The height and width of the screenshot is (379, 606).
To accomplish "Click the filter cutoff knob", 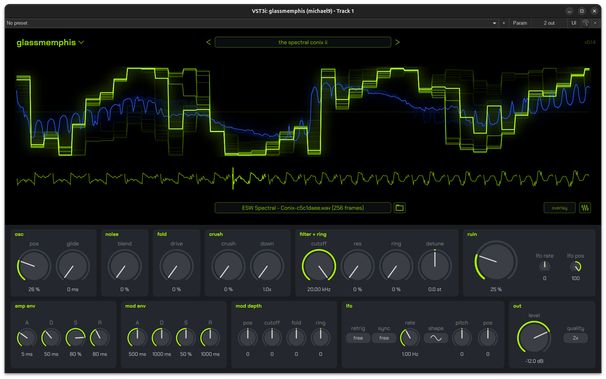I will pyautogui.click(x=319, y=266).
